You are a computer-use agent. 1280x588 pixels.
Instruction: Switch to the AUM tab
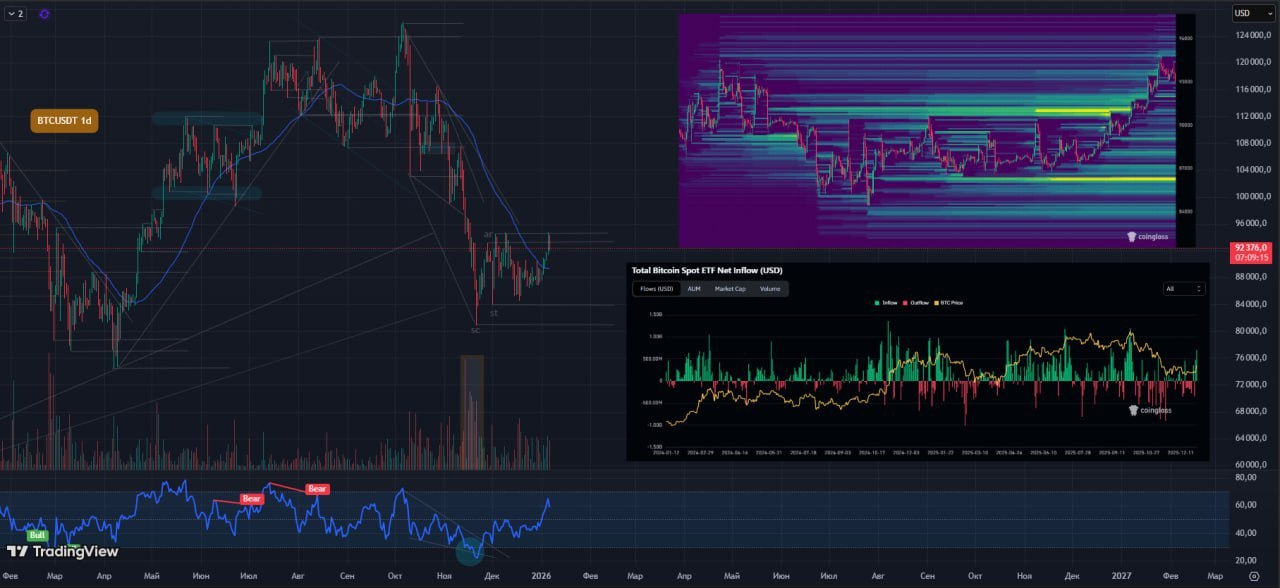pos(694,289)
